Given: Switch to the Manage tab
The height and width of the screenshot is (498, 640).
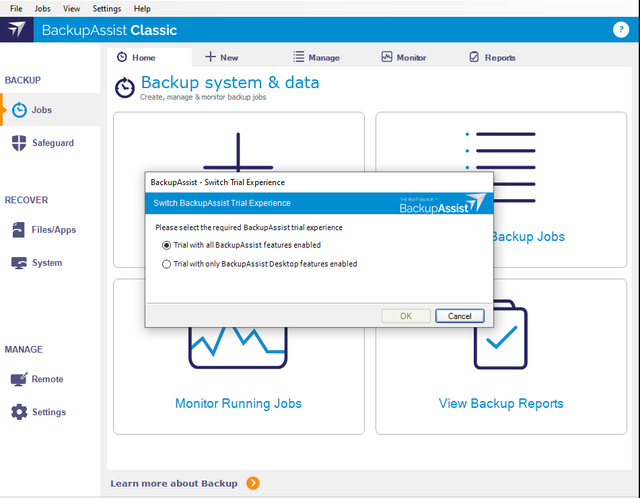Looking at the screenshot, I should tap(316, 58).
